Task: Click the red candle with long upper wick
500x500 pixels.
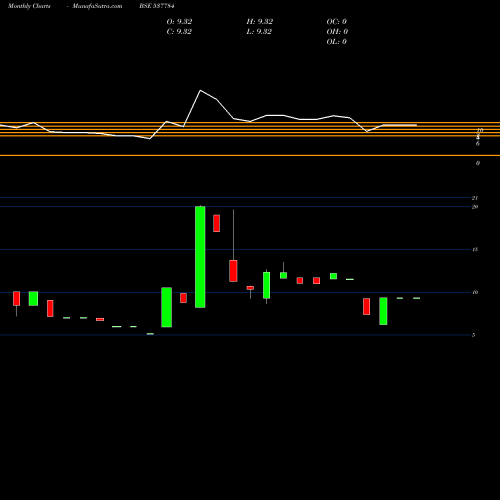Action: tap(233, 271)
